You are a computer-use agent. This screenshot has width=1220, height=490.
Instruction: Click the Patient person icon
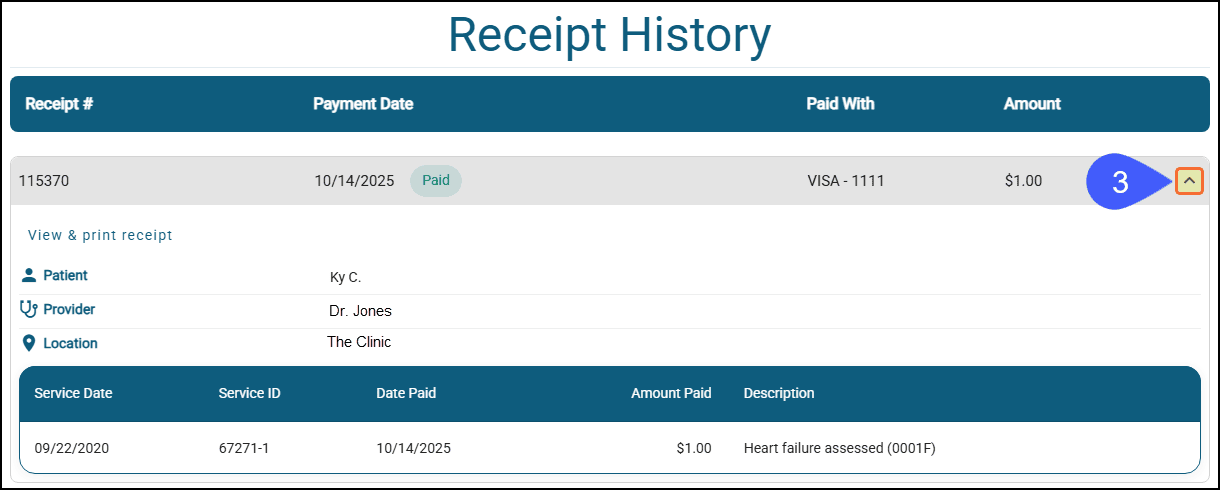(29, 275)
